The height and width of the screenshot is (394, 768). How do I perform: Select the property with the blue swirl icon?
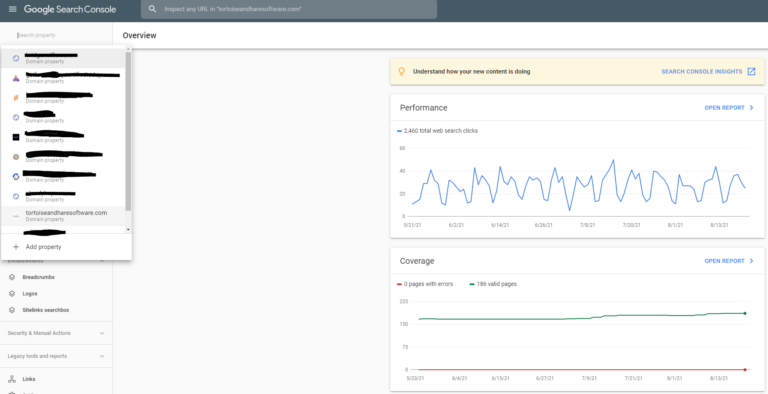(x=63, y=176)
